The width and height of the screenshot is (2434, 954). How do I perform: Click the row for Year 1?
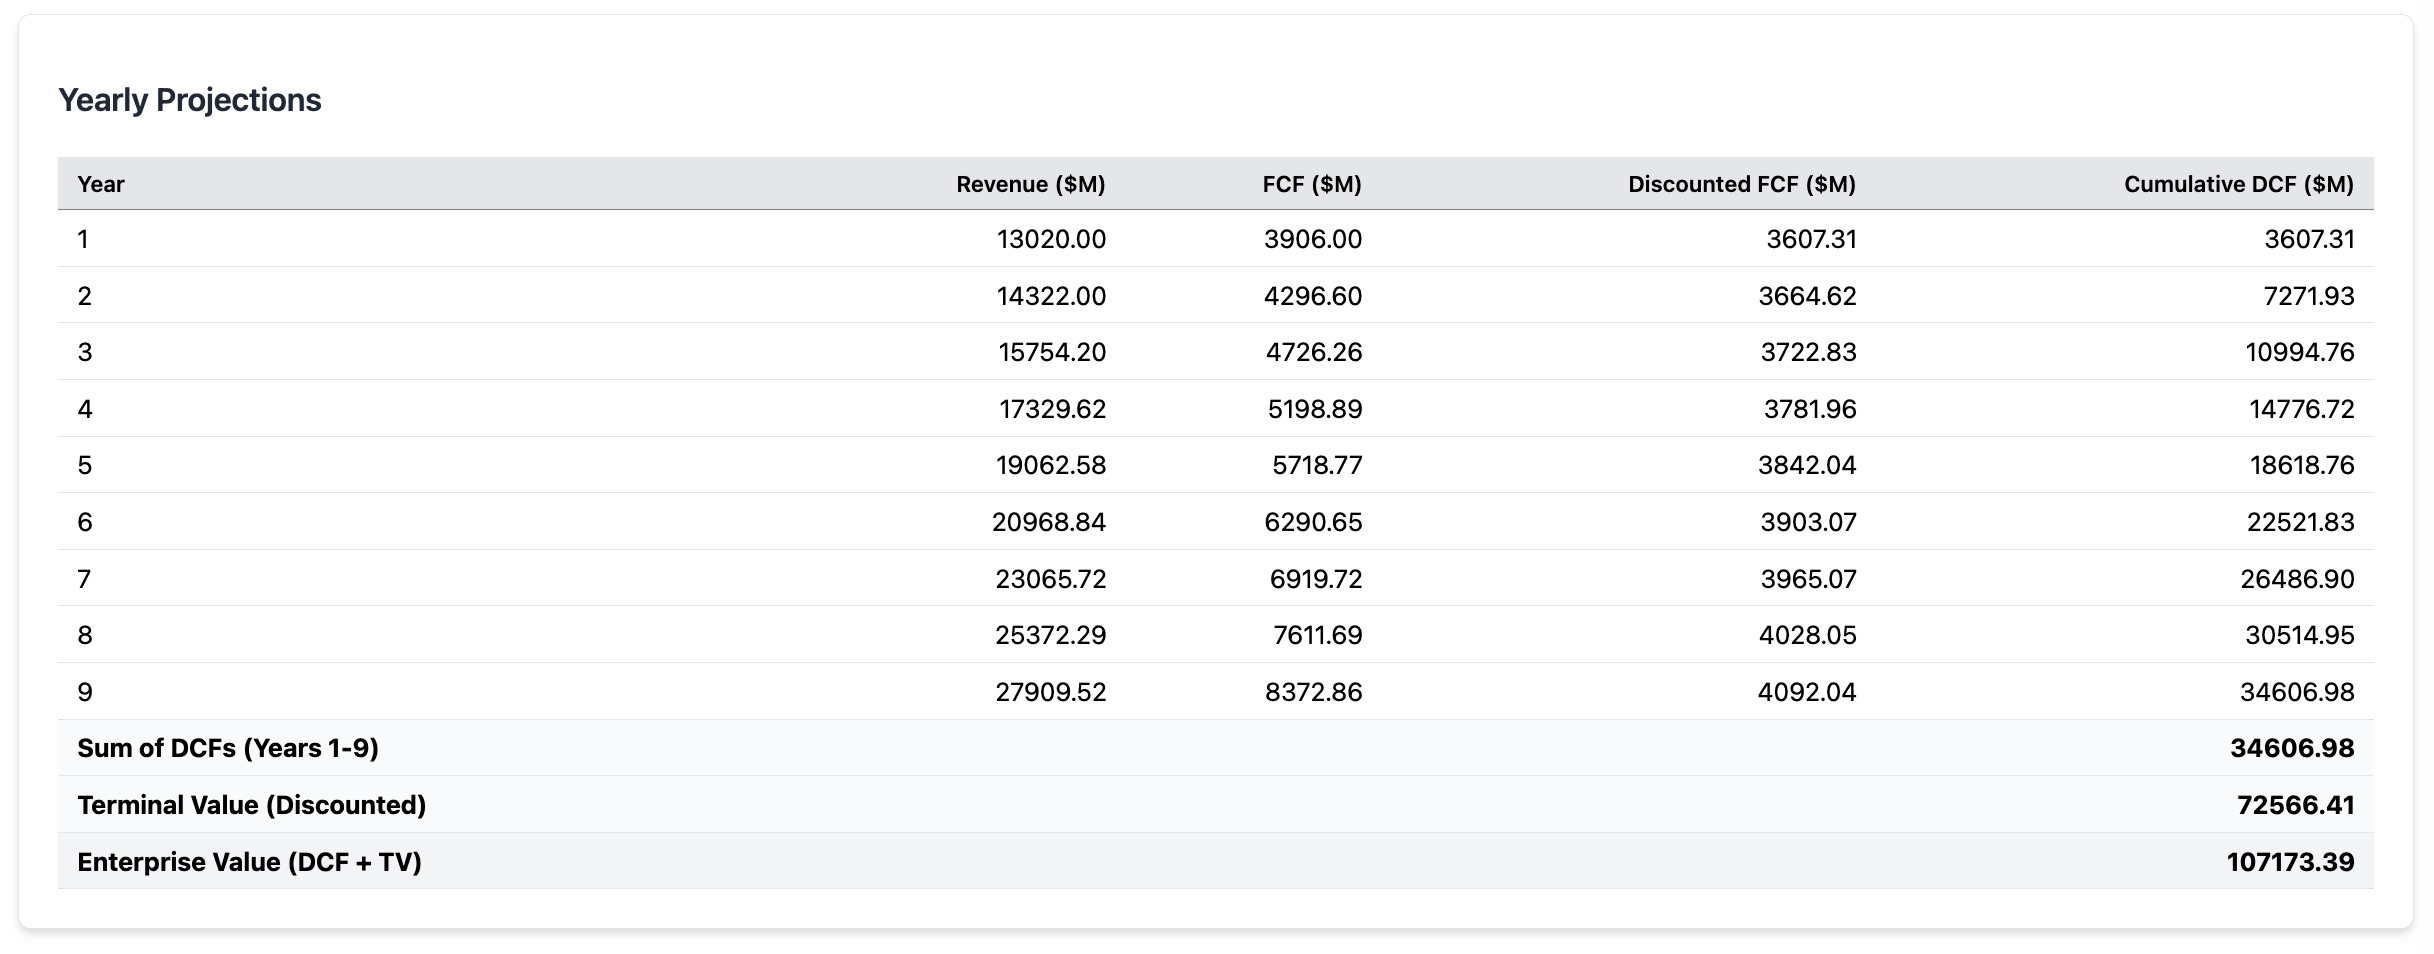(1200, 239)
